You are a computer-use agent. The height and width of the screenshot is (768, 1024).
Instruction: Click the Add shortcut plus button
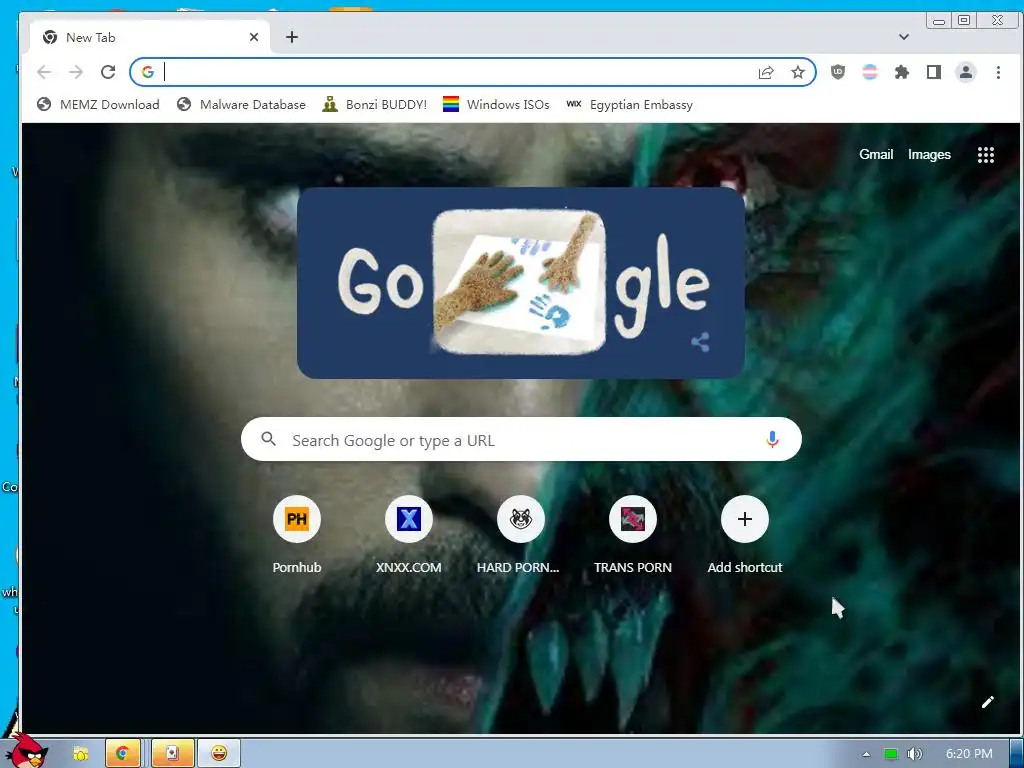pyautogui.click(x=744, y=519)
